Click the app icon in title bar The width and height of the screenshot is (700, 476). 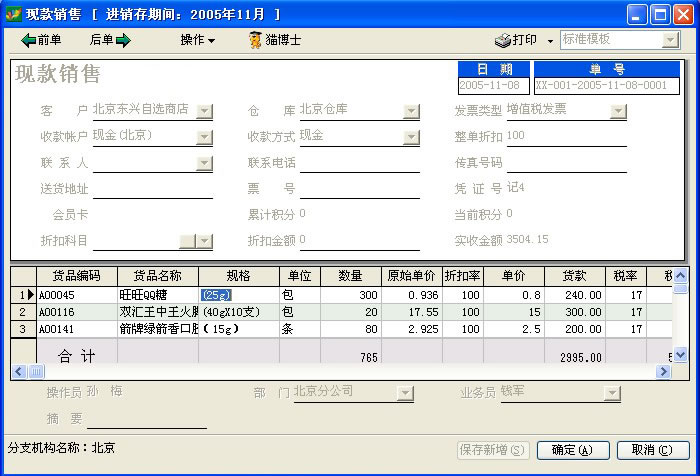pyautogui.click(x=13, y=14)
